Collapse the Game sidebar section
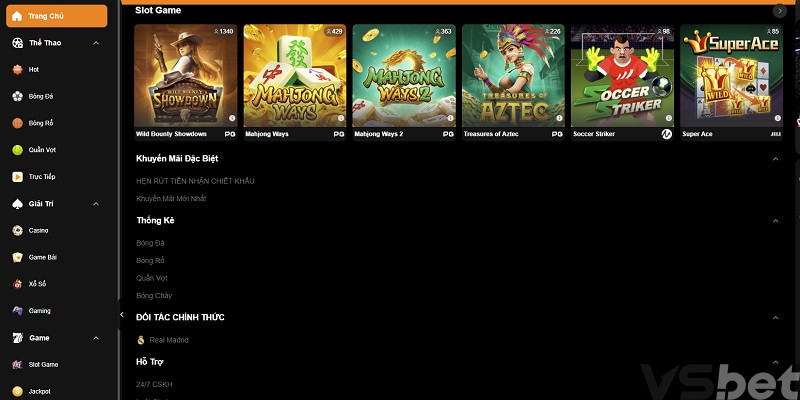The height and width of the screenshot is (400, 800). (96, 338)
